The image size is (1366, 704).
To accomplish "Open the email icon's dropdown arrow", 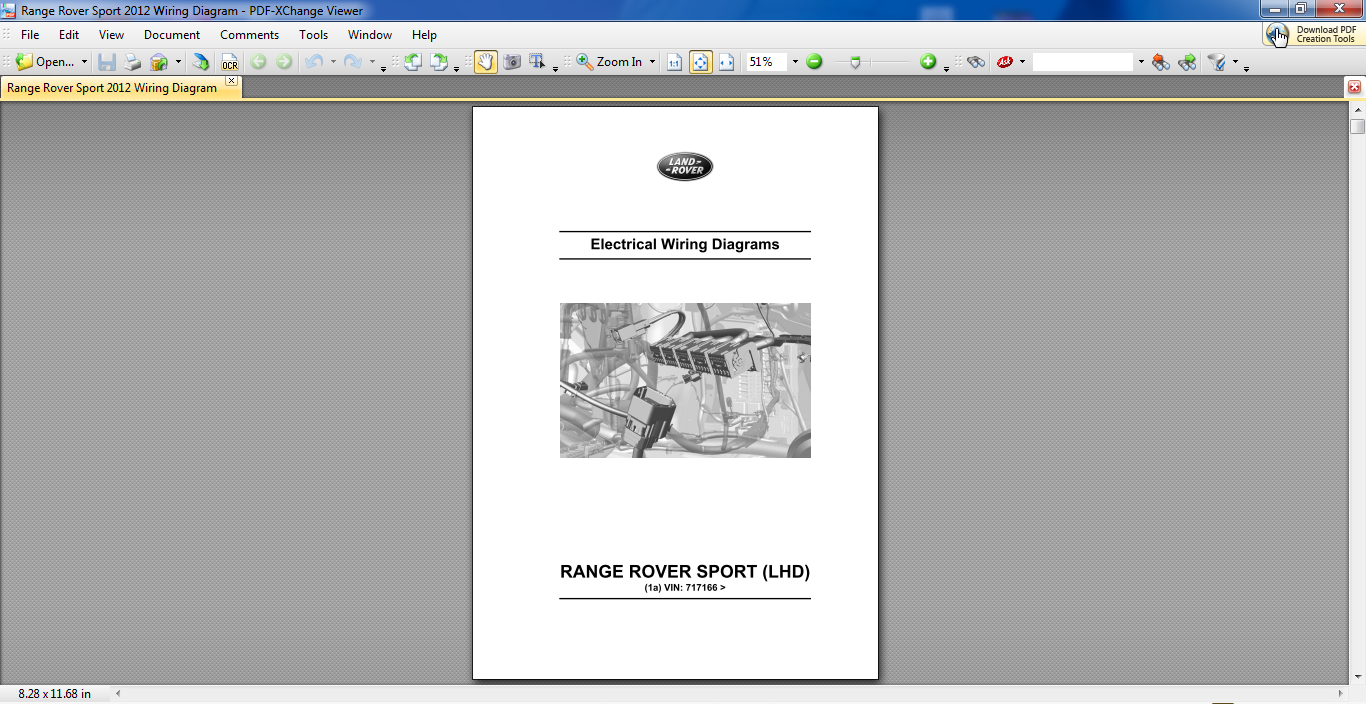I will pos(178,62).
